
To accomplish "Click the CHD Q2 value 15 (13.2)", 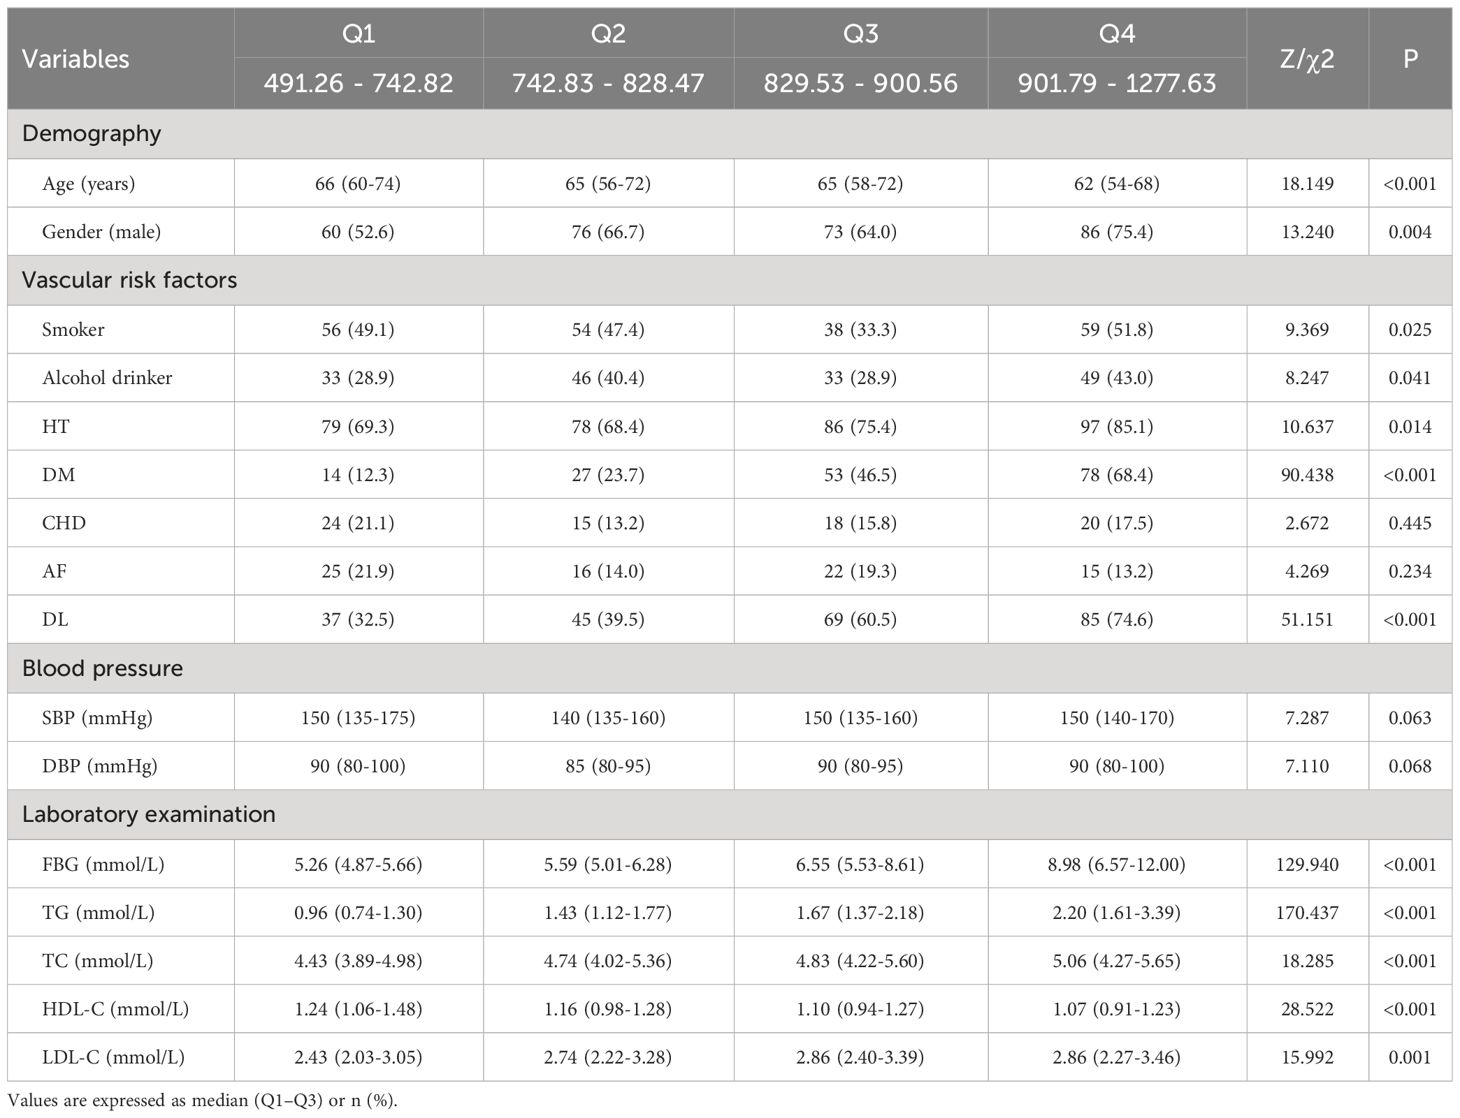I will pos(608,523).
